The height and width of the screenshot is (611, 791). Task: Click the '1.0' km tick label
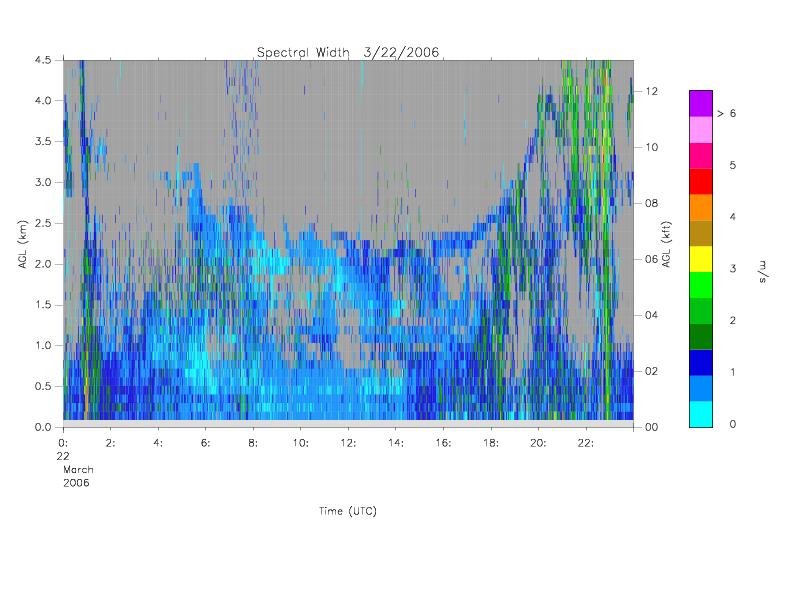coord(43,346)
